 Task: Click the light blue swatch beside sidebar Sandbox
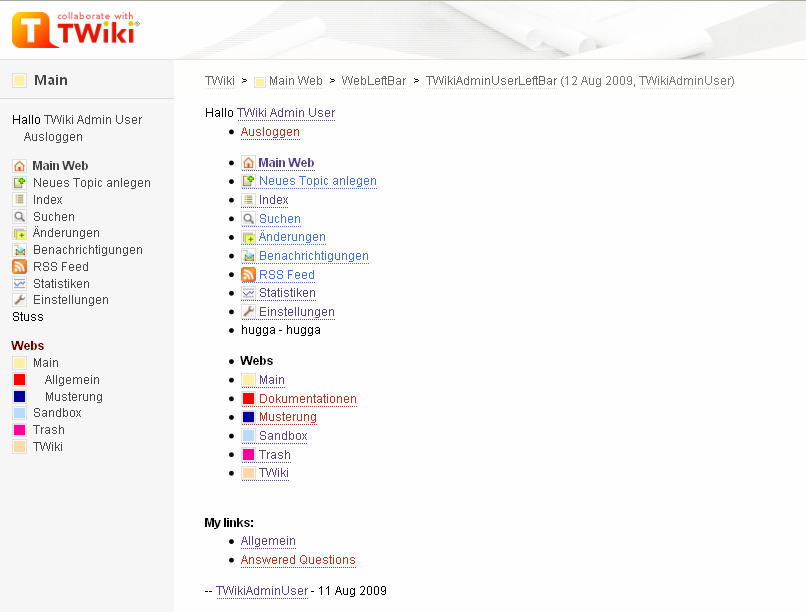[x=20, y=413]
